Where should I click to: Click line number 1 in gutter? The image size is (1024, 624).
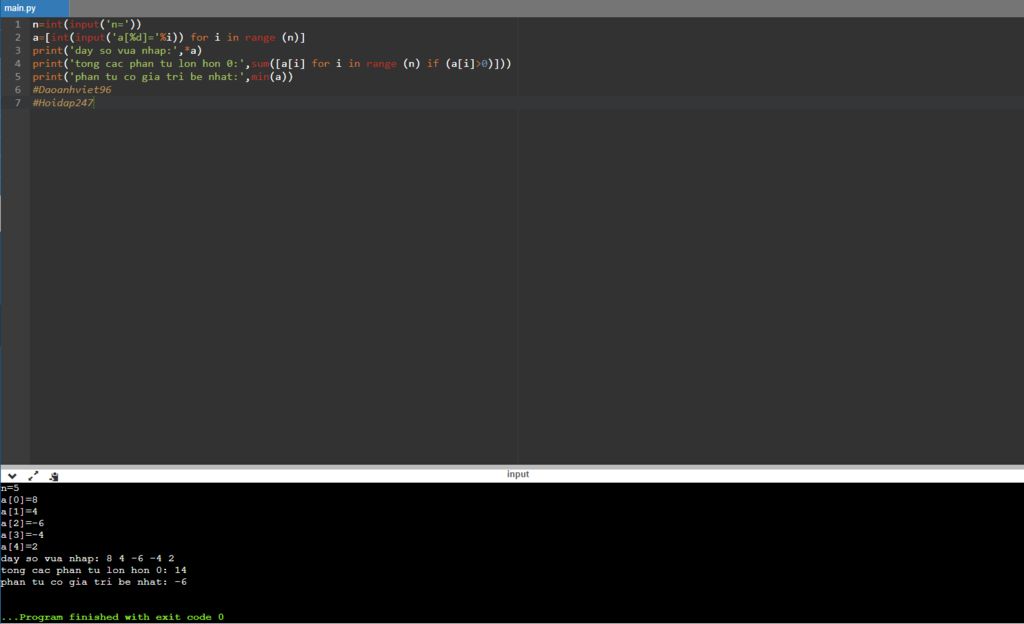18,24
